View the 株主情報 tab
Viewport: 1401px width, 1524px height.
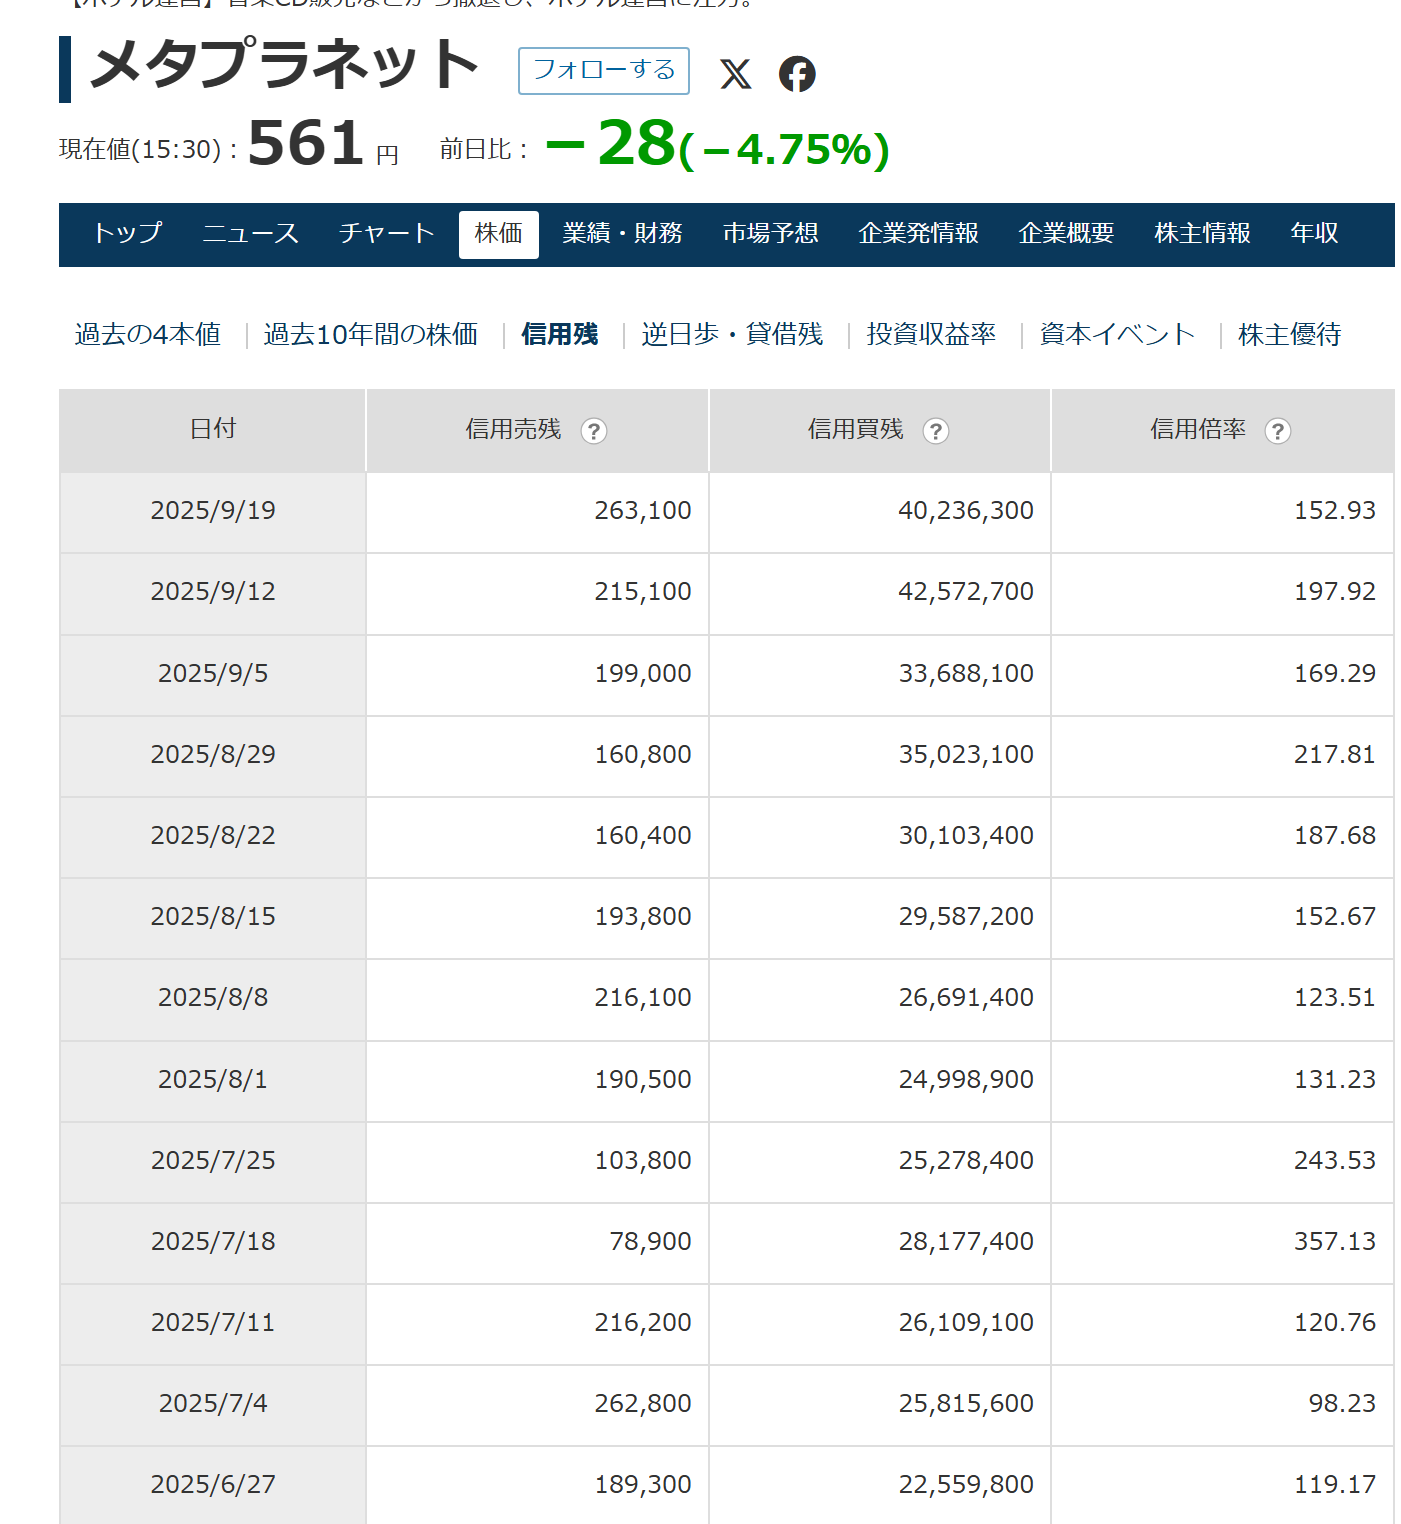pyautogui.click(x=1202, y=233)
